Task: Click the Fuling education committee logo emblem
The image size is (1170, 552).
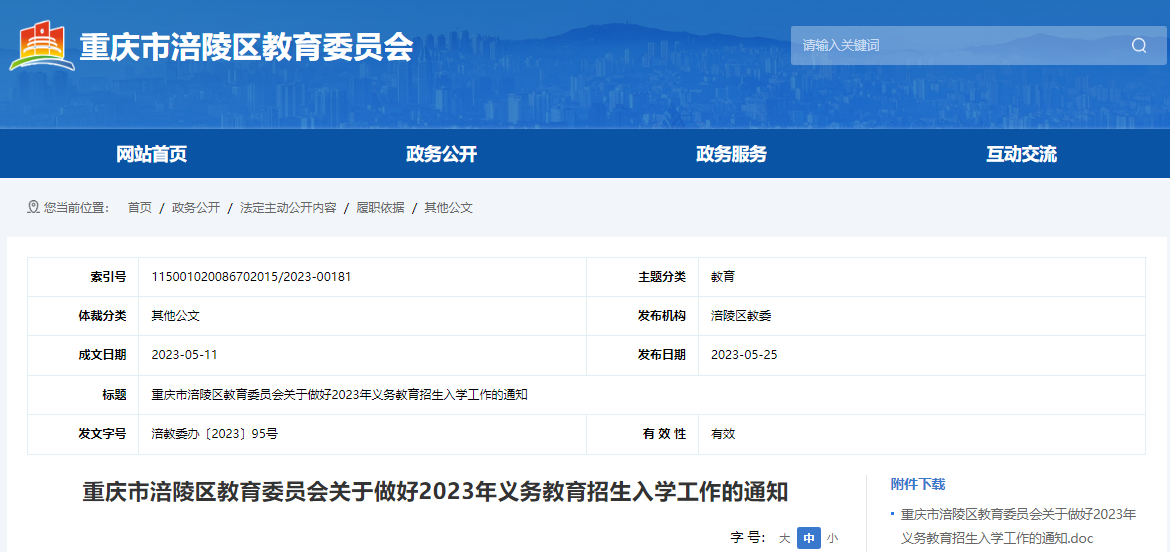Action: (43, 46)
